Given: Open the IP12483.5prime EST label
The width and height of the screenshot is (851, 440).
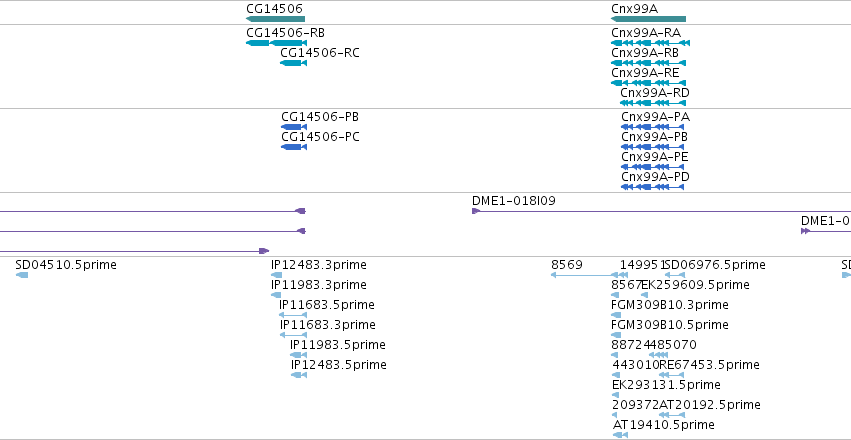Looking at the screenshot, I should pyautogui.click(x=339, y=365).
